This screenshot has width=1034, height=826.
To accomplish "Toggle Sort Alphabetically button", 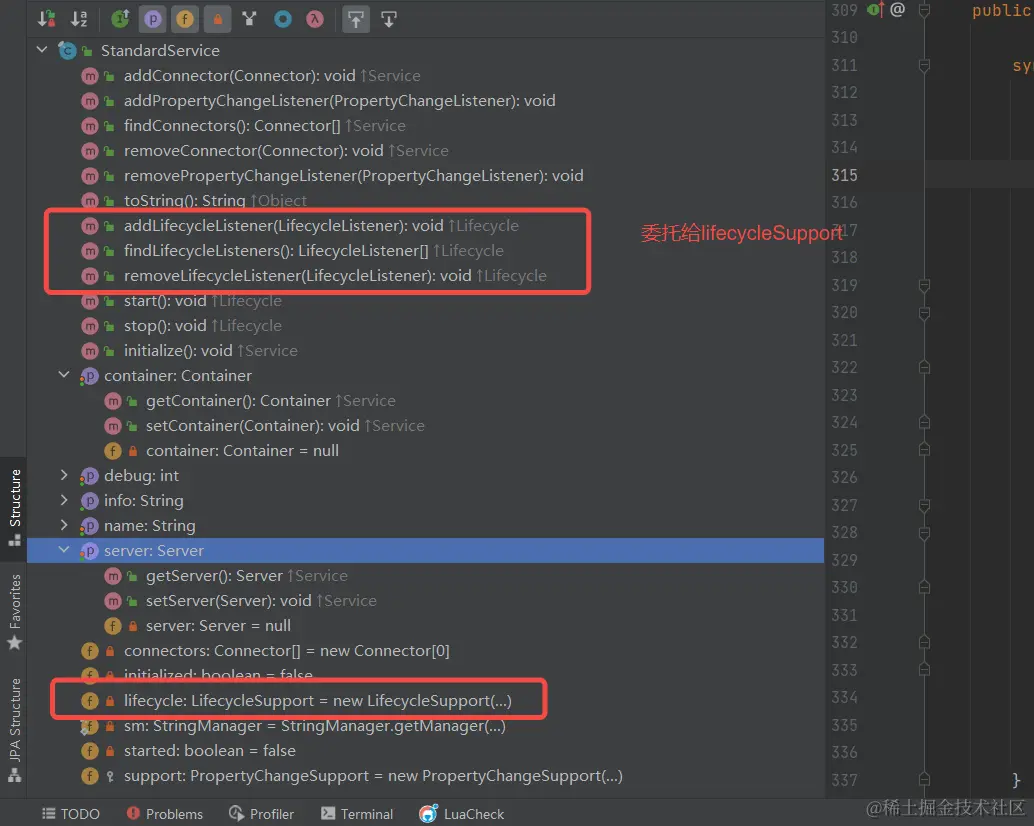I will pos(79,19).
